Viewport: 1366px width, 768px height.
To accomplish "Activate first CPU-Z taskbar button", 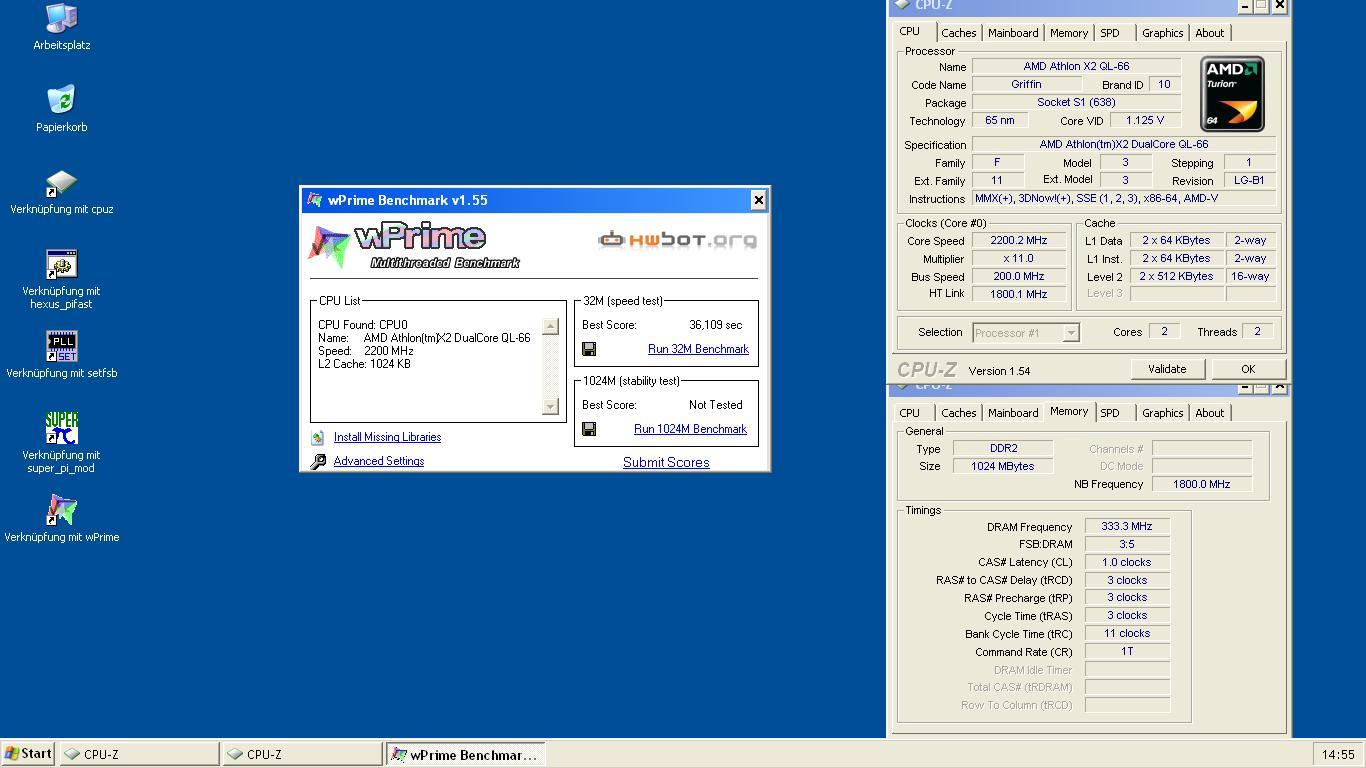I will point(139,754).
